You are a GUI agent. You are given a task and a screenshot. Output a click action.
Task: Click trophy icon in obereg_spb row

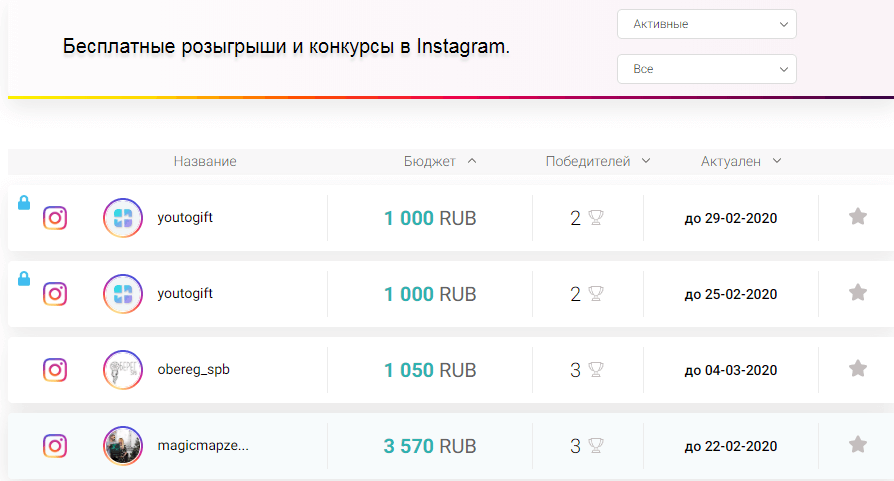point(596,369)
